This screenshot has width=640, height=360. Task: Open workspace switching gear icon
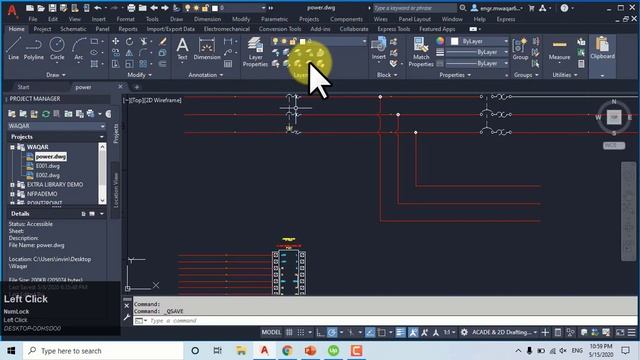464,333
